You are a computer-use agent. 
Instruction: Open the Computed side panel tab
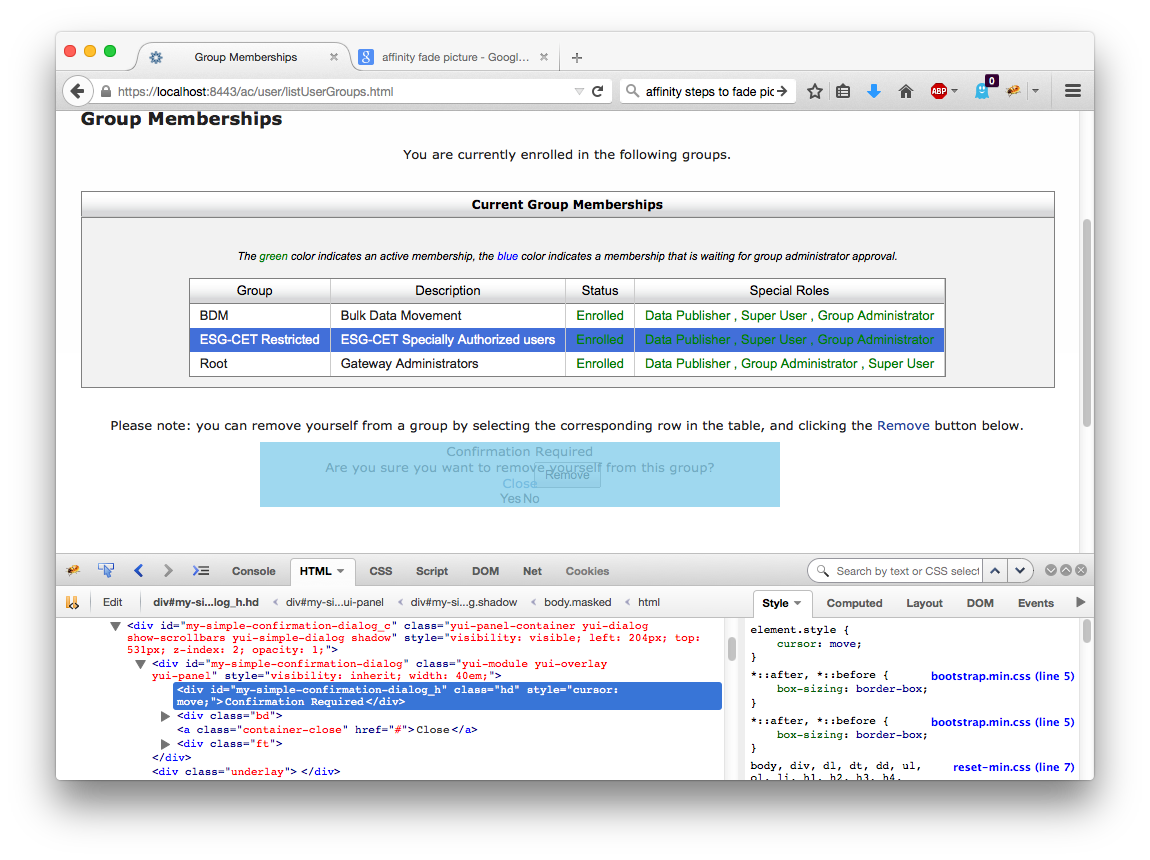(x=854, y=603)
